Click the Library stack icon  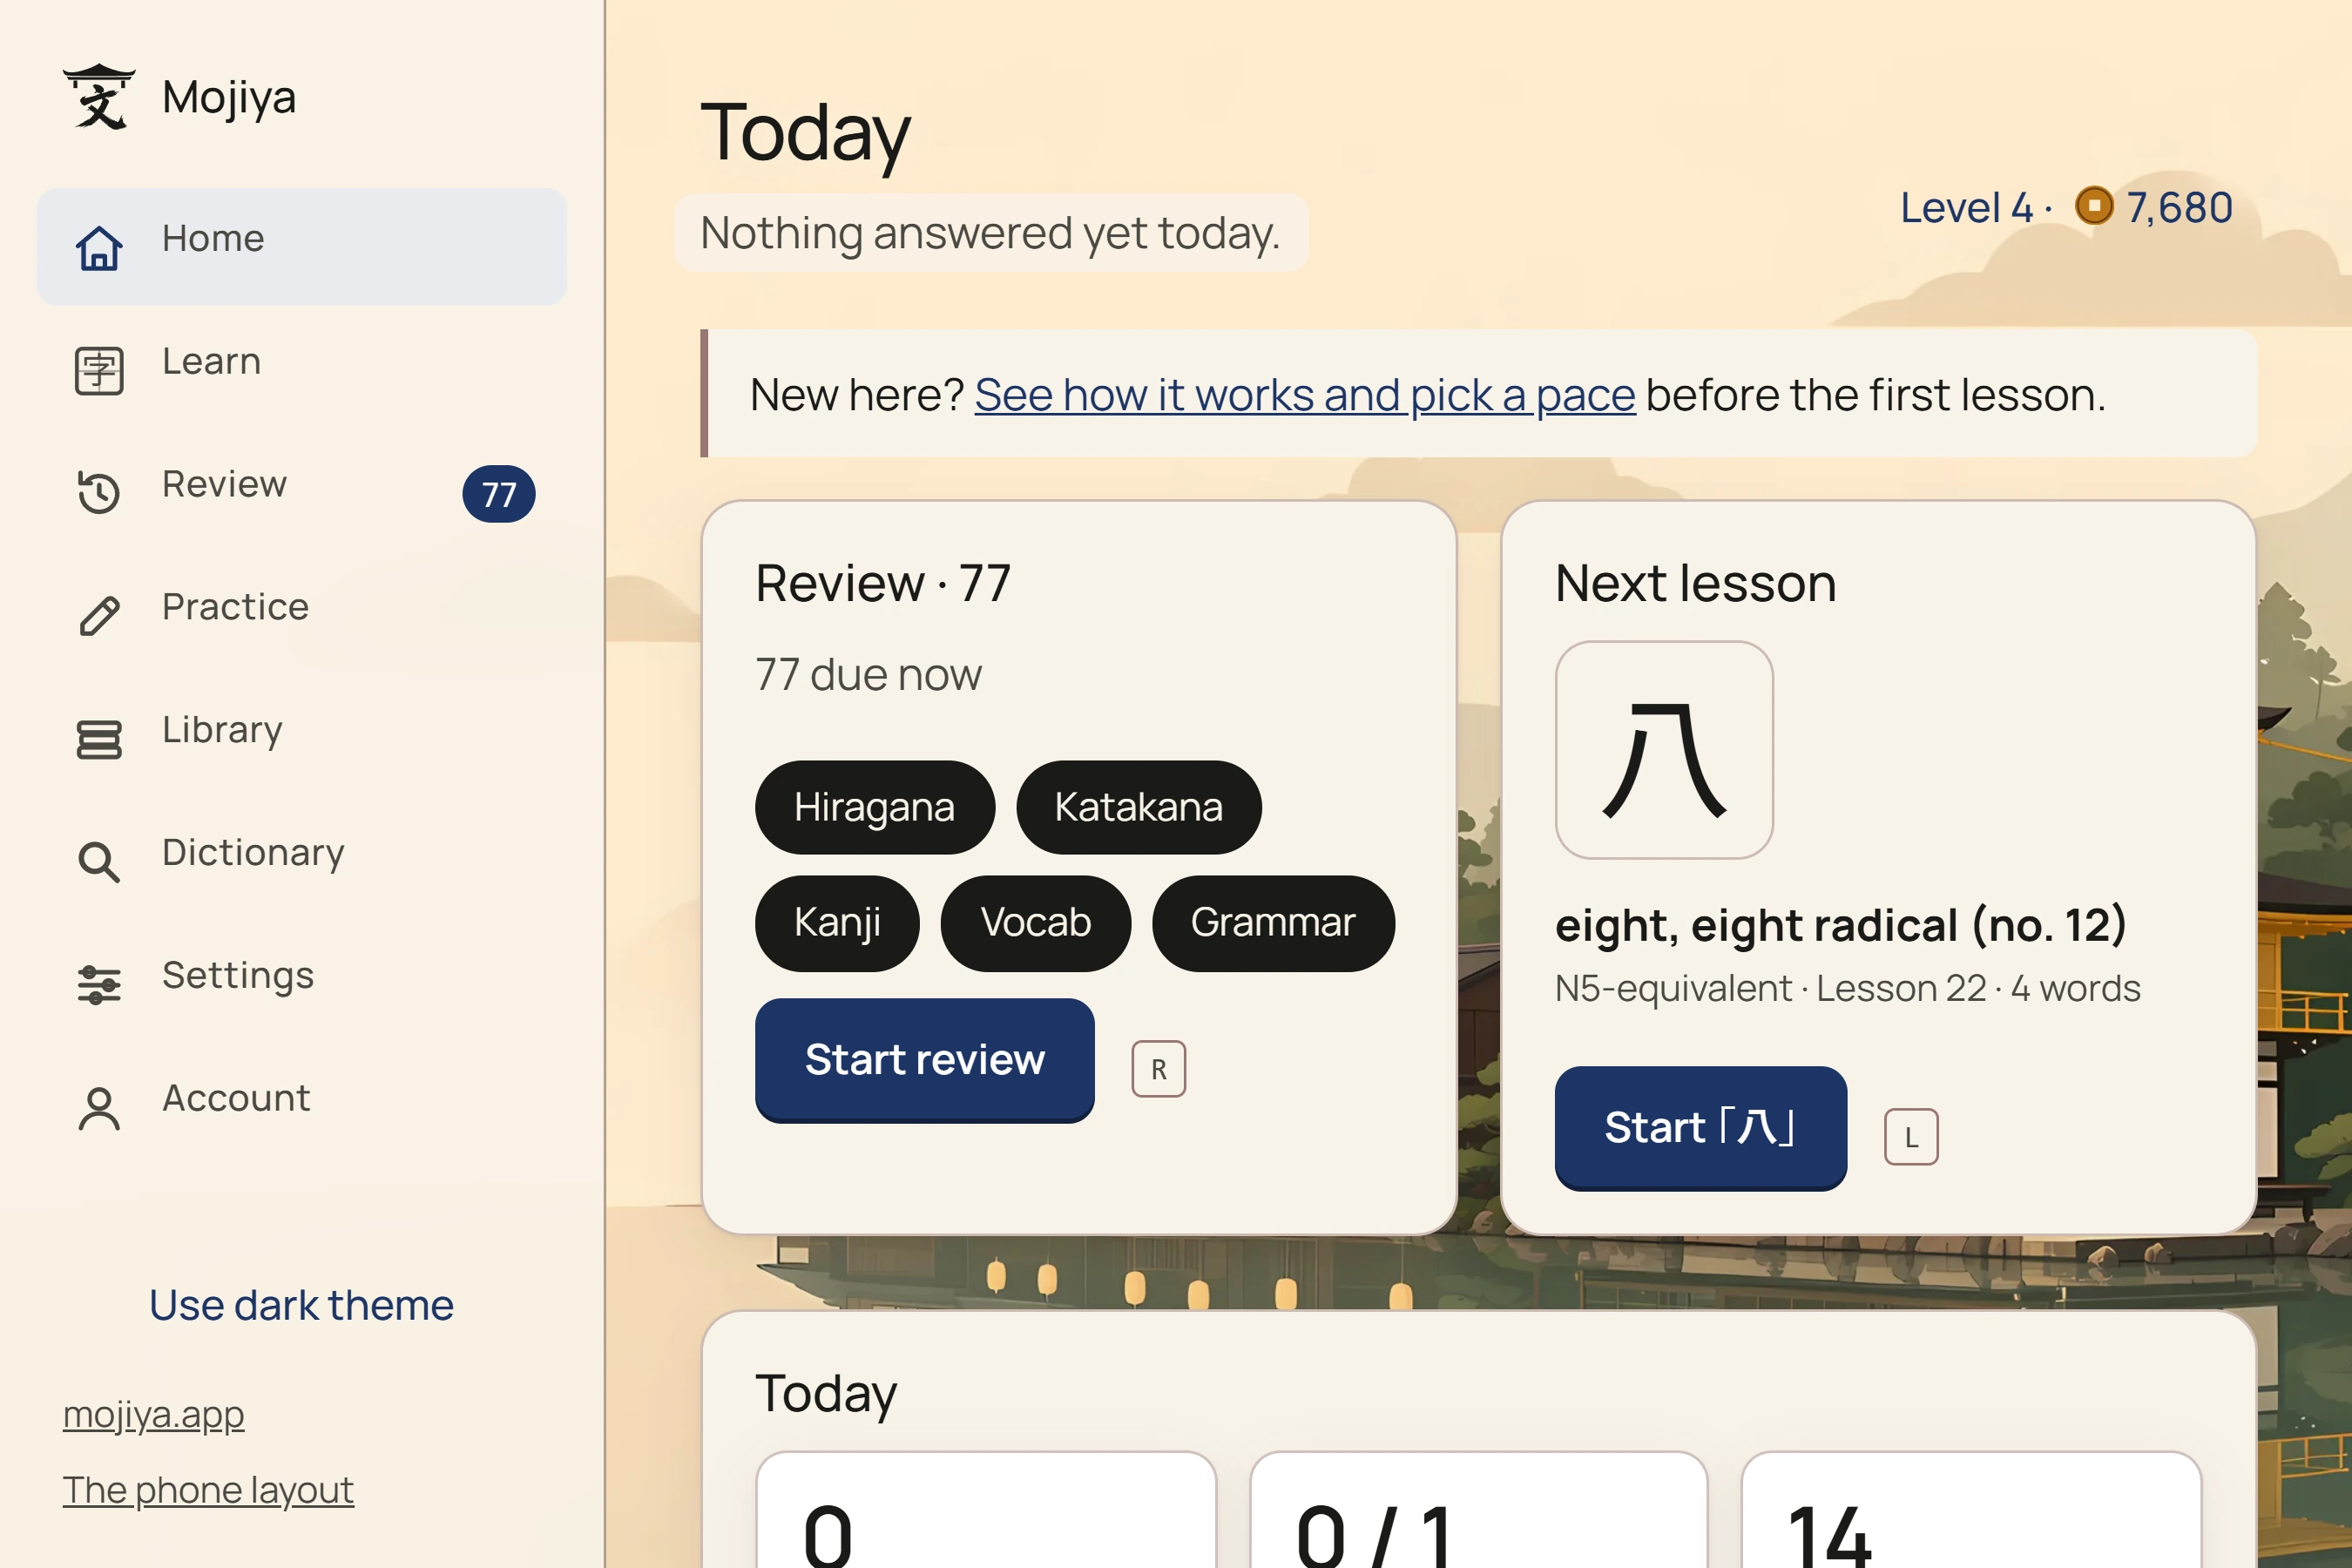click(x=99, y=739)
